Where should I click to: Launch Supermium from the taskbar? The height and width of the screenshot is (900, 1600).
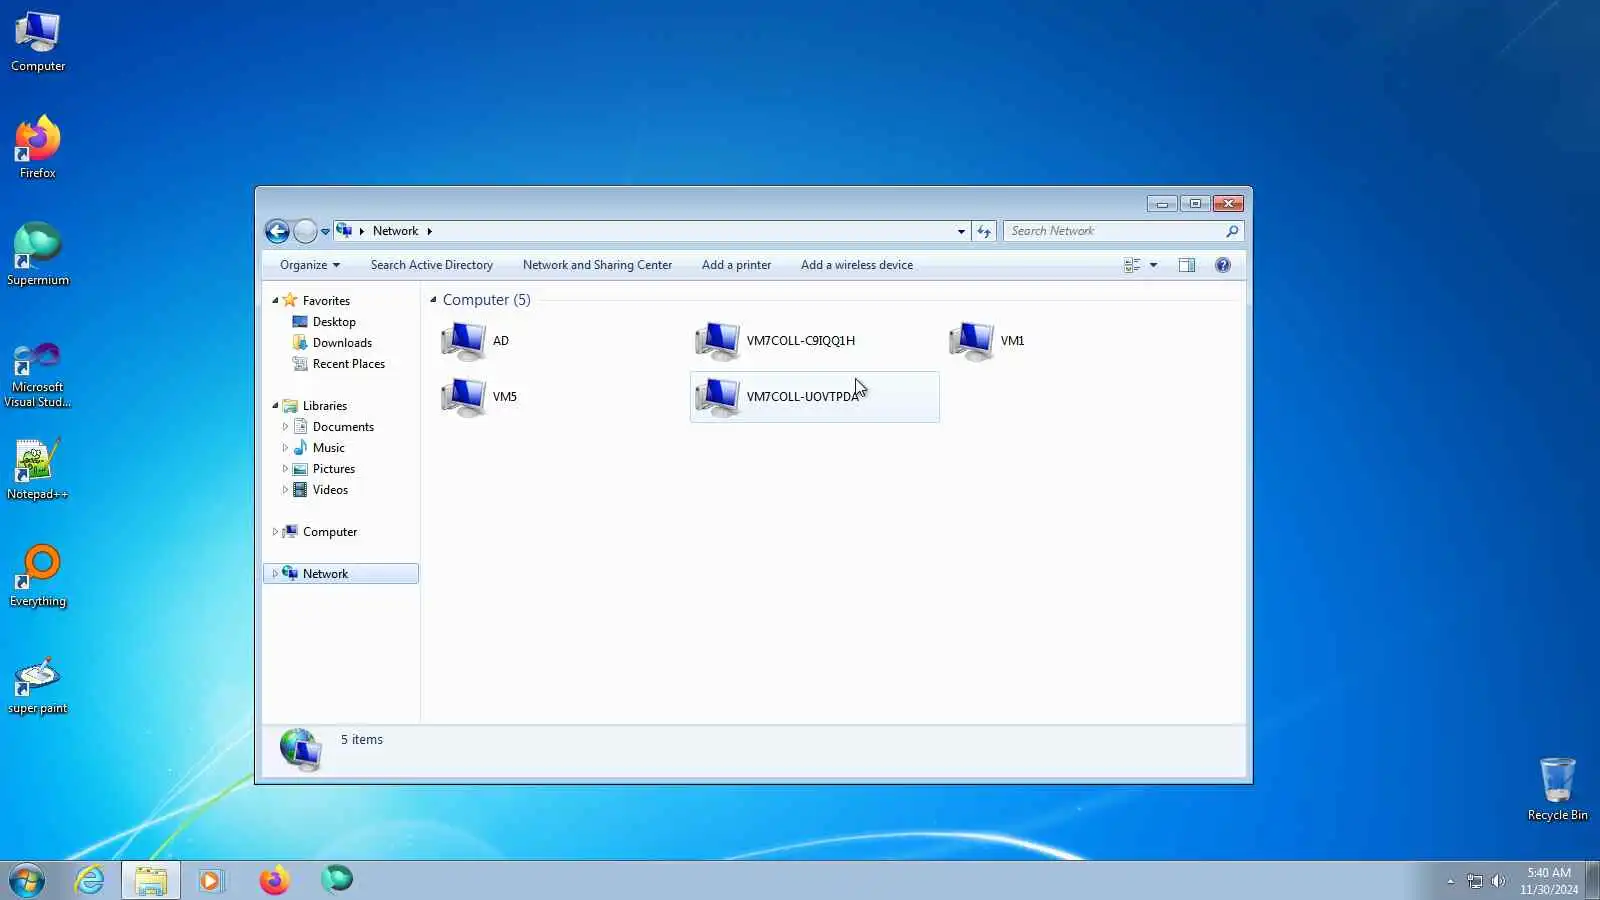336,880
